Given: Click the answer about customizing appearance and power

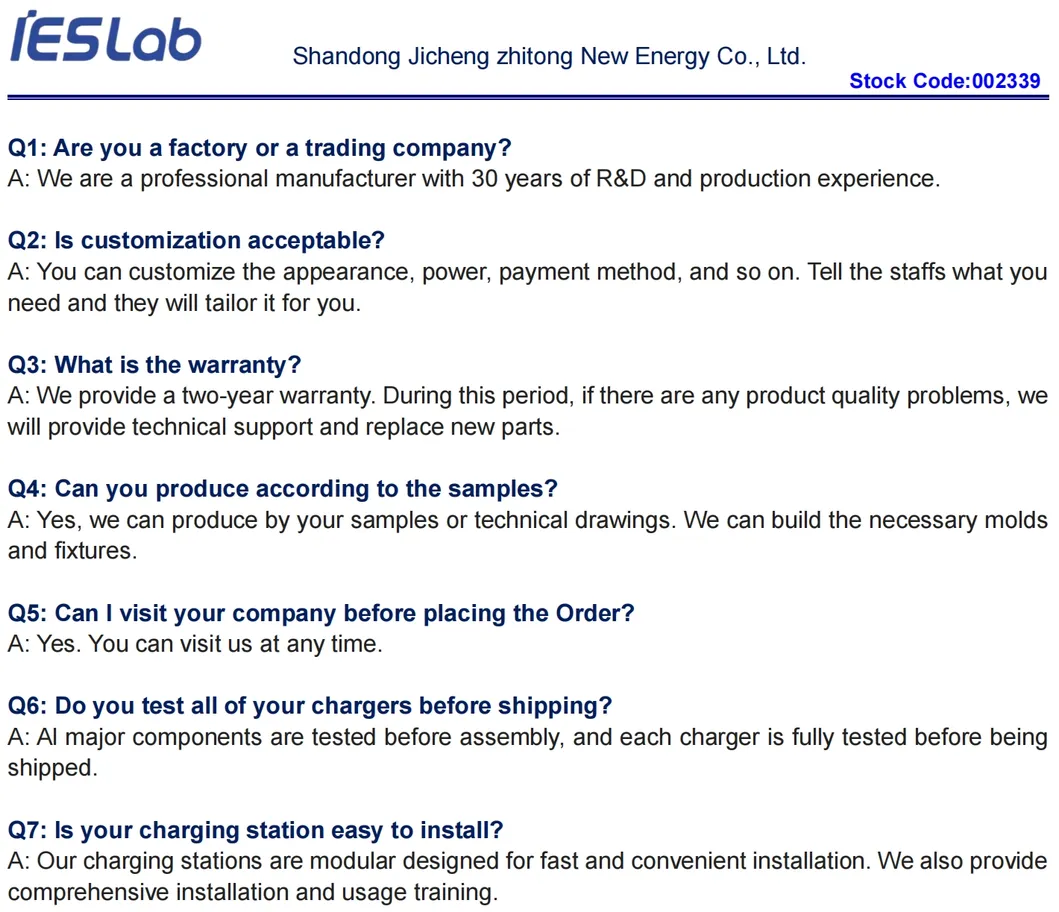Looking at the screenshot, I should point(527,273).
